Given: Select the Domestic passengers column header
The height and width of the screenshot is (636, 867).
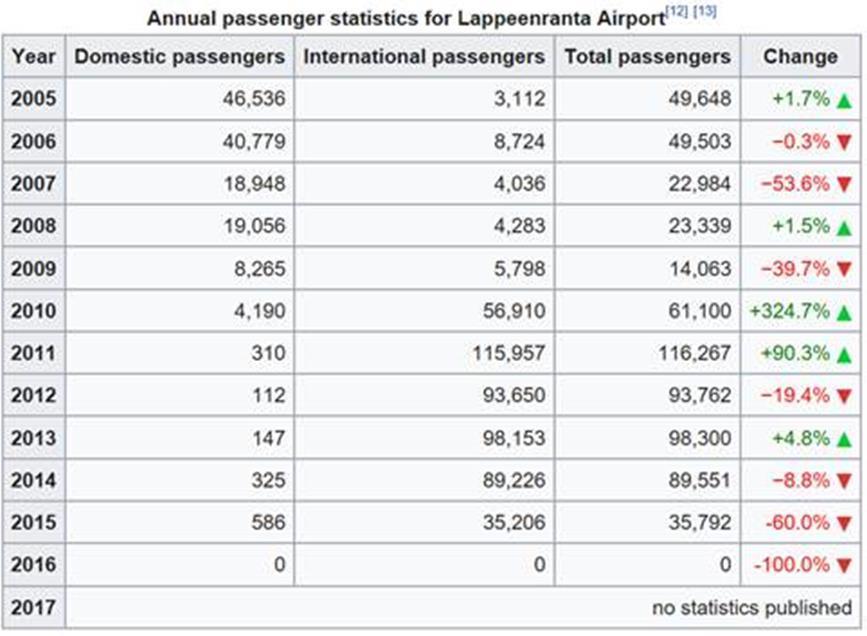Looking at the screenshot, I should pyautogui.click(x=180, y=56).
